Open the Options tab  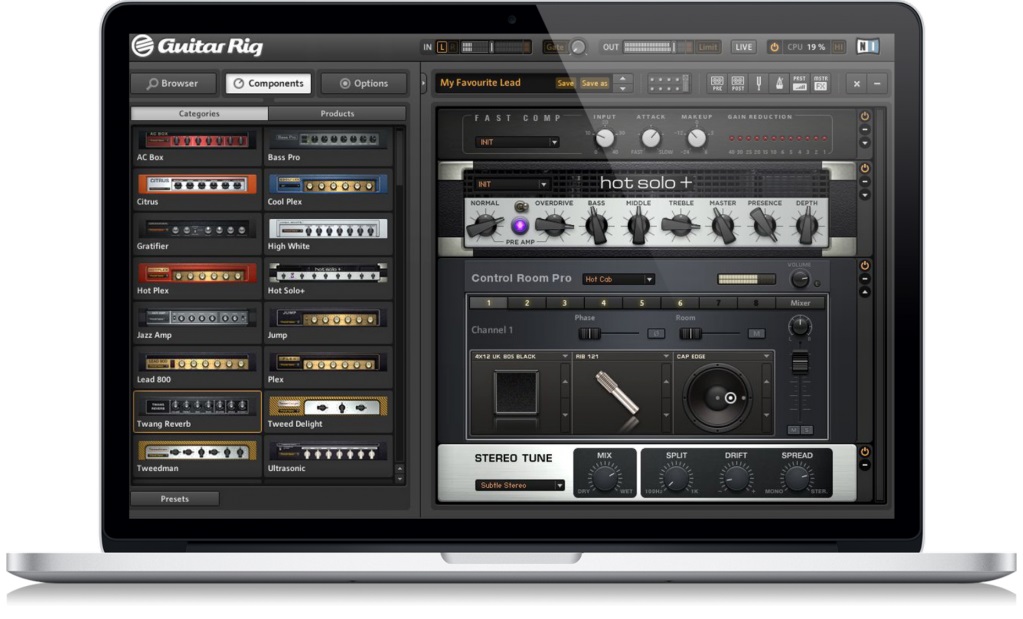(364, 83)
